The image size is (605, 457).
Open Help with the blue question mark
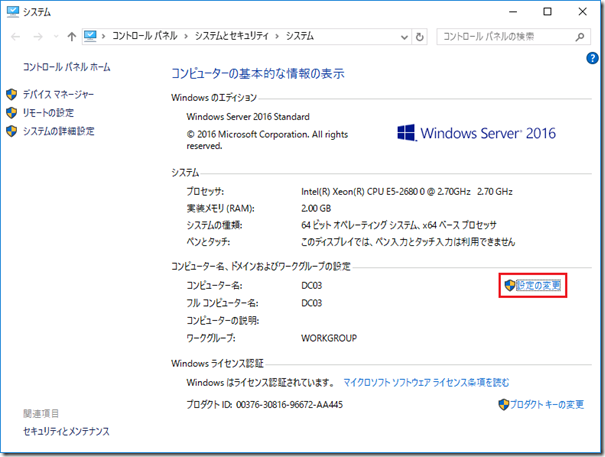tap(592, 59)
